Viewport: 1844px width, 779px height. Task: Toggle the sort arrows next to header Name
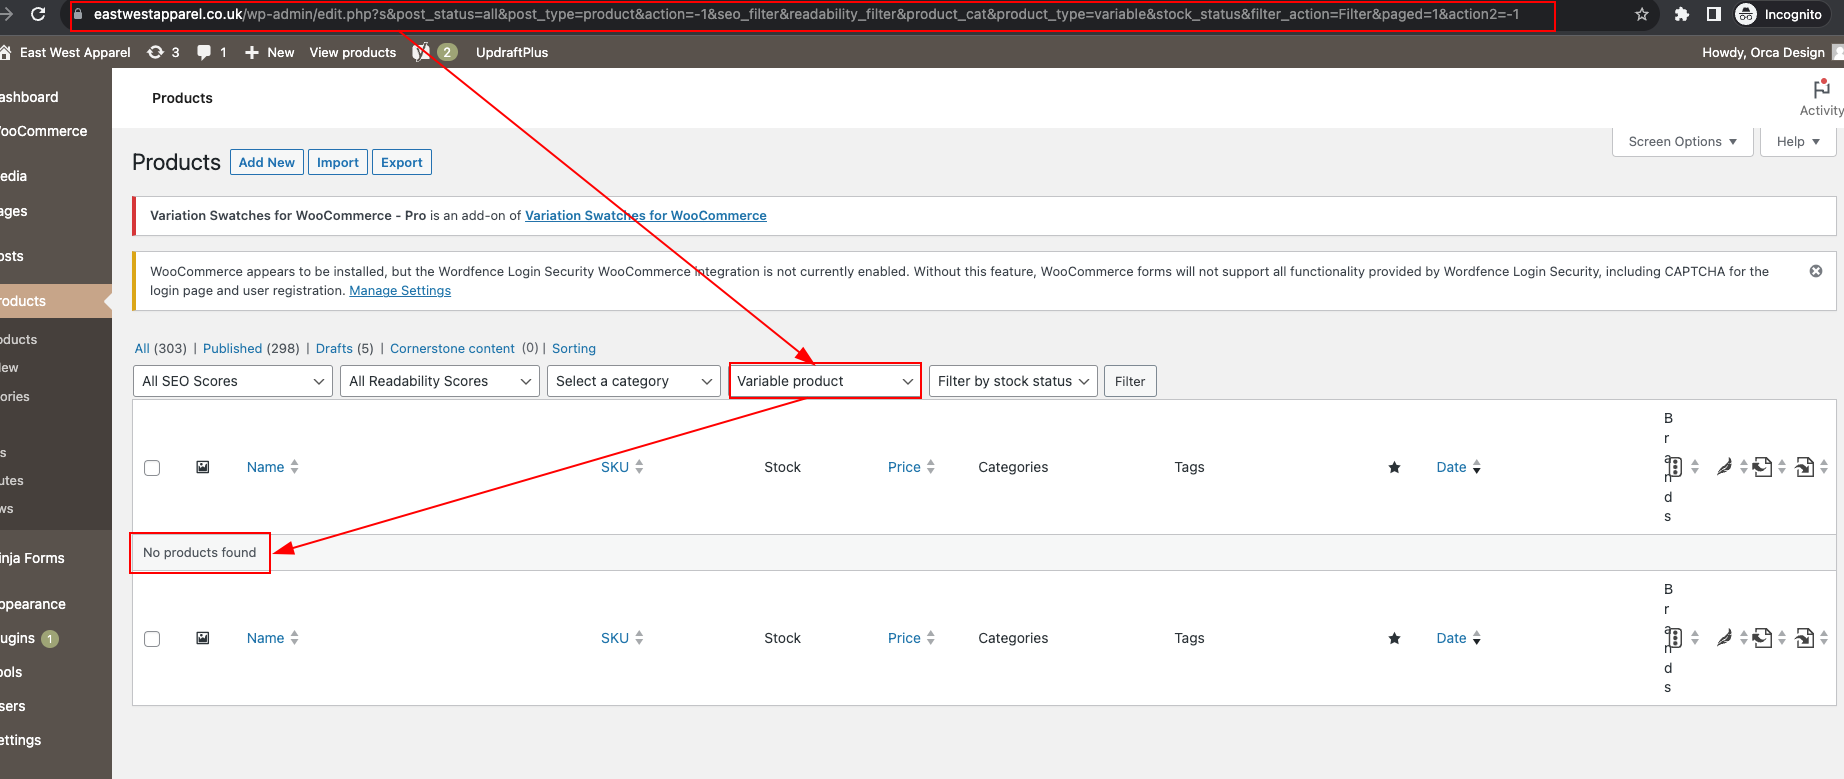coord(294,467)
